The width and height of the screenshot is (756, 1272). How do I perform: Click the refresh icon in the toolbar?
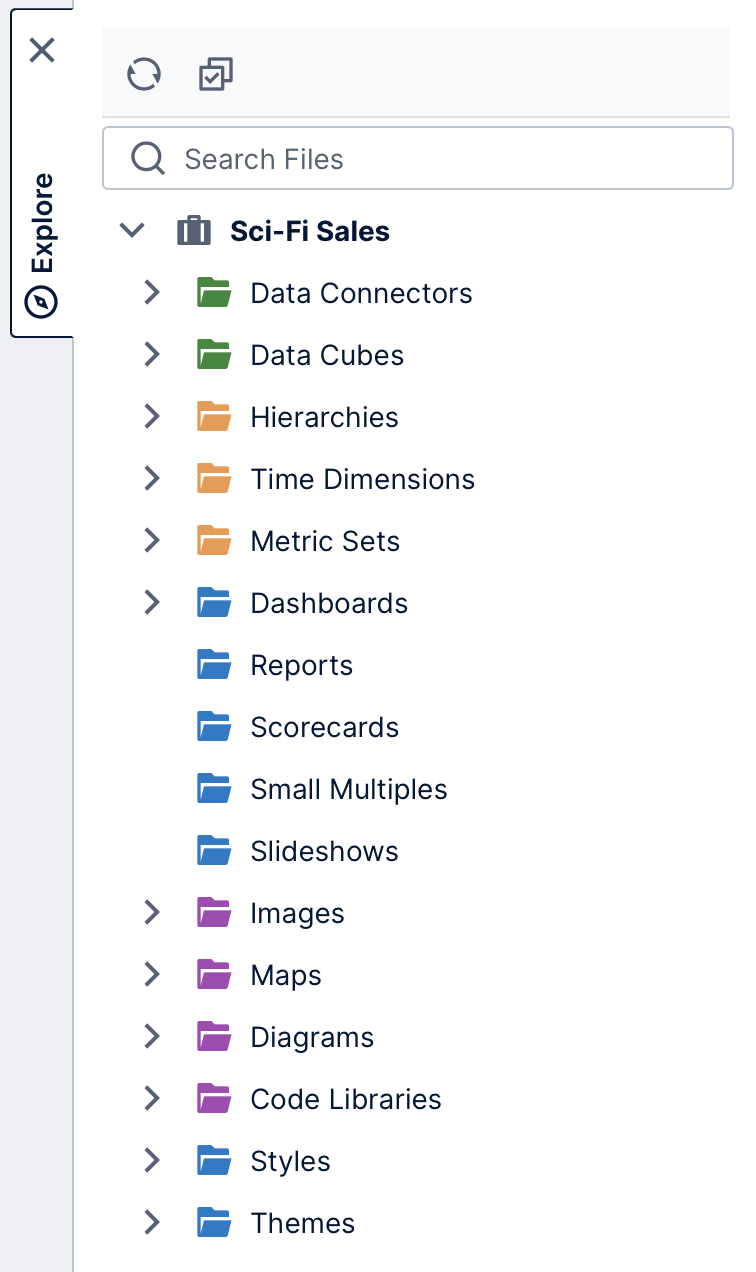coord(144,75)
